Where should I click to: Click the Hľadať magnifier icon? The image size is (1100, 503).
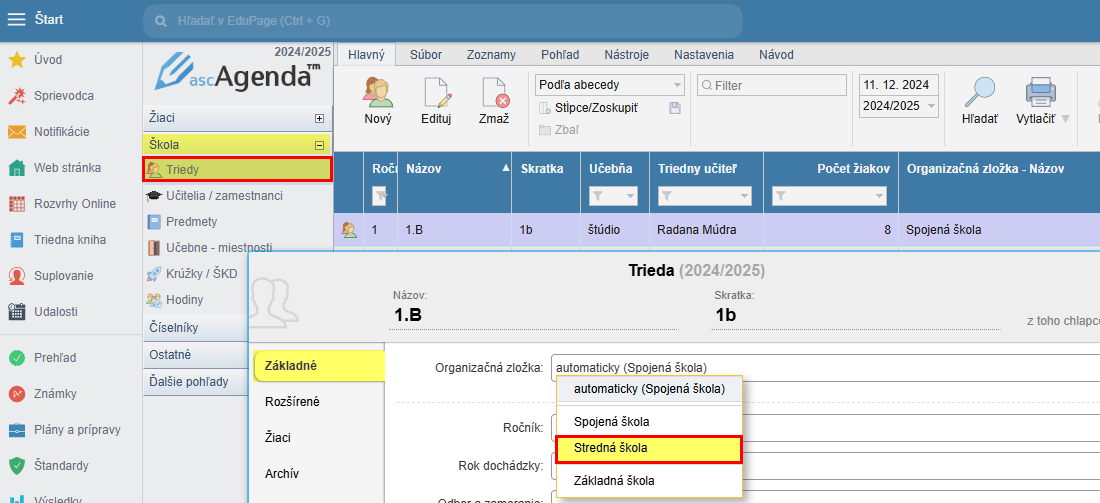pos(979,93)
